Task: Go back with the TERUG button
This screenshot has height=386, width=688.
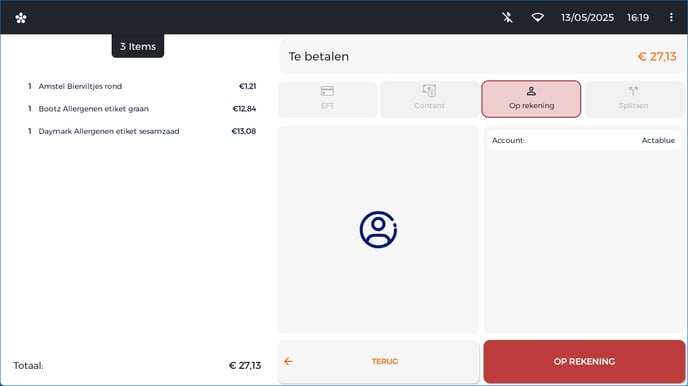Action: (x=378, y=361)
